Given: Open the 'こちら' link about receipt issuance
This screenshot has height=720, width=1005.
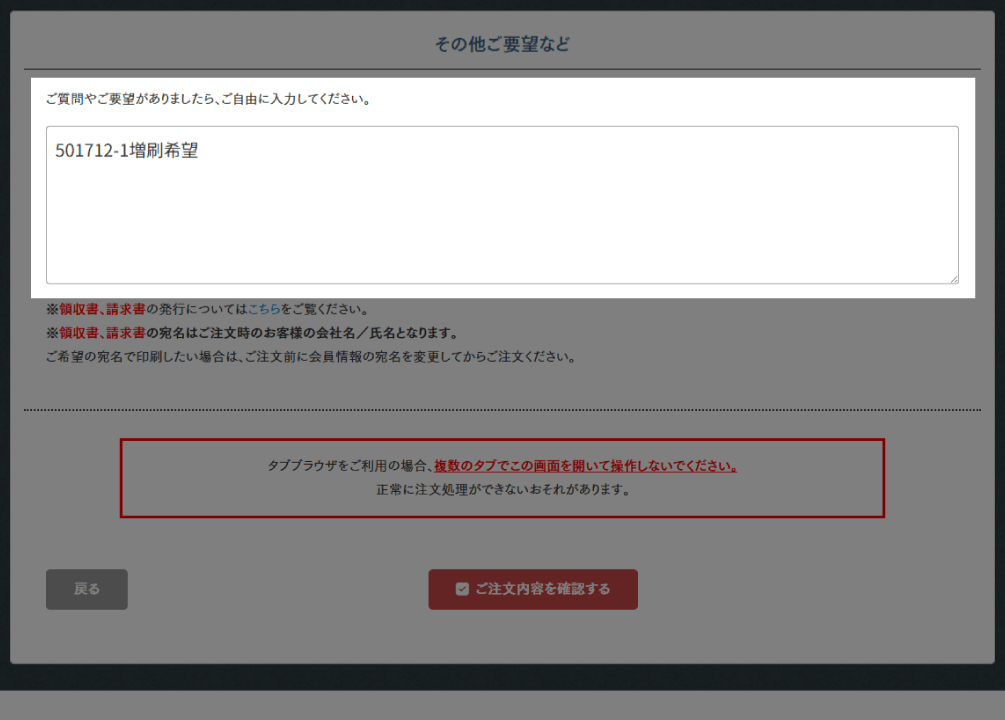Looking at the screenshot, I should (x=264, y=309).
